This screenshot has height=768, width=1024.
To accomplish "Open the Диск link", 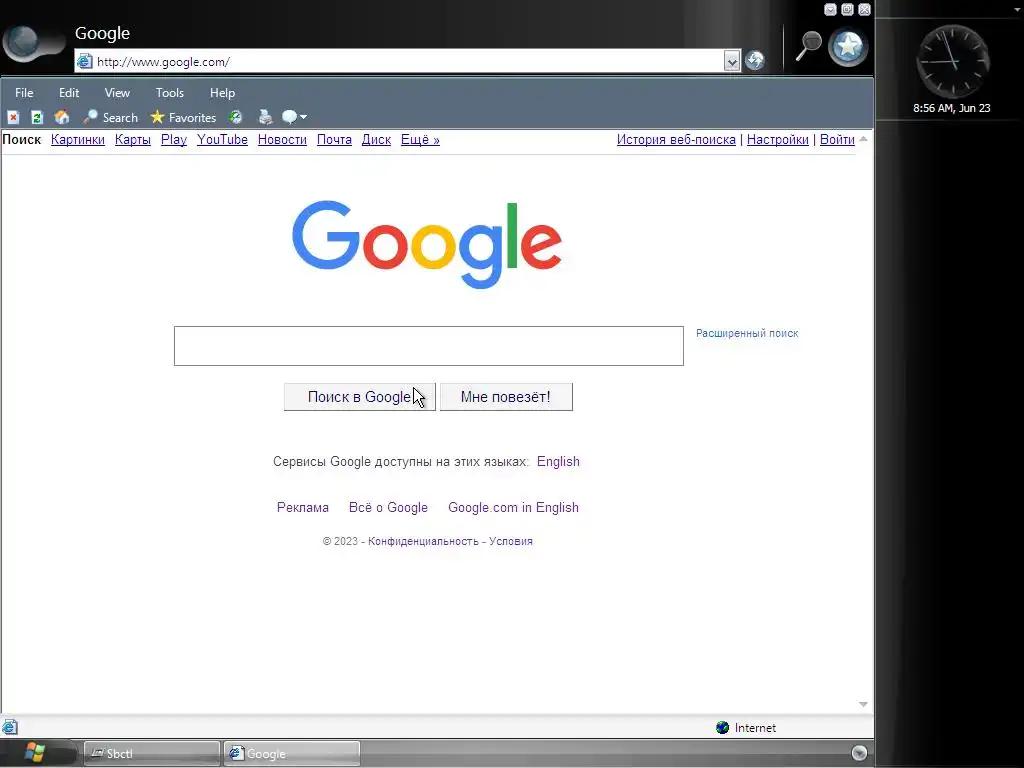I will 376,140.
